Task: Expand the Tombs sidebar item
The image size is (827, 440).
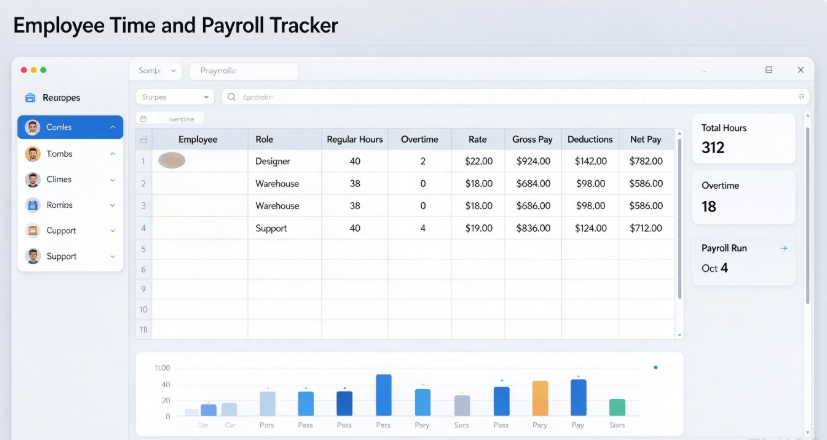Action: click(112, 154)
